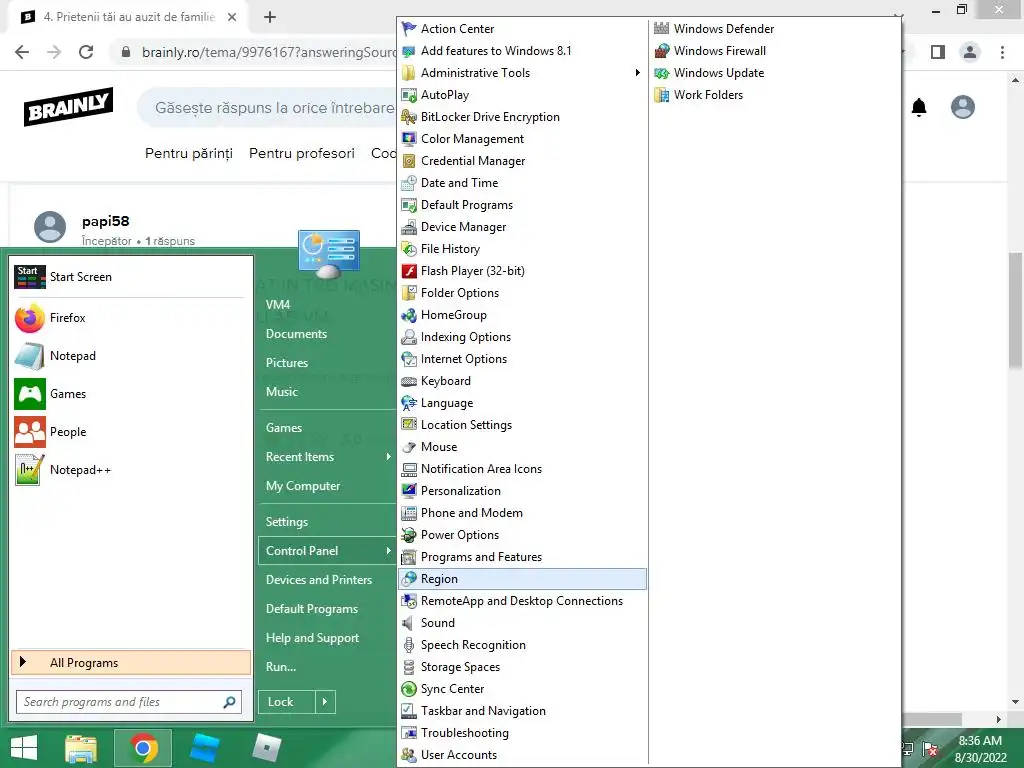
Task: Launch Firefox from the Start menu
Action: tap(131, 318)
